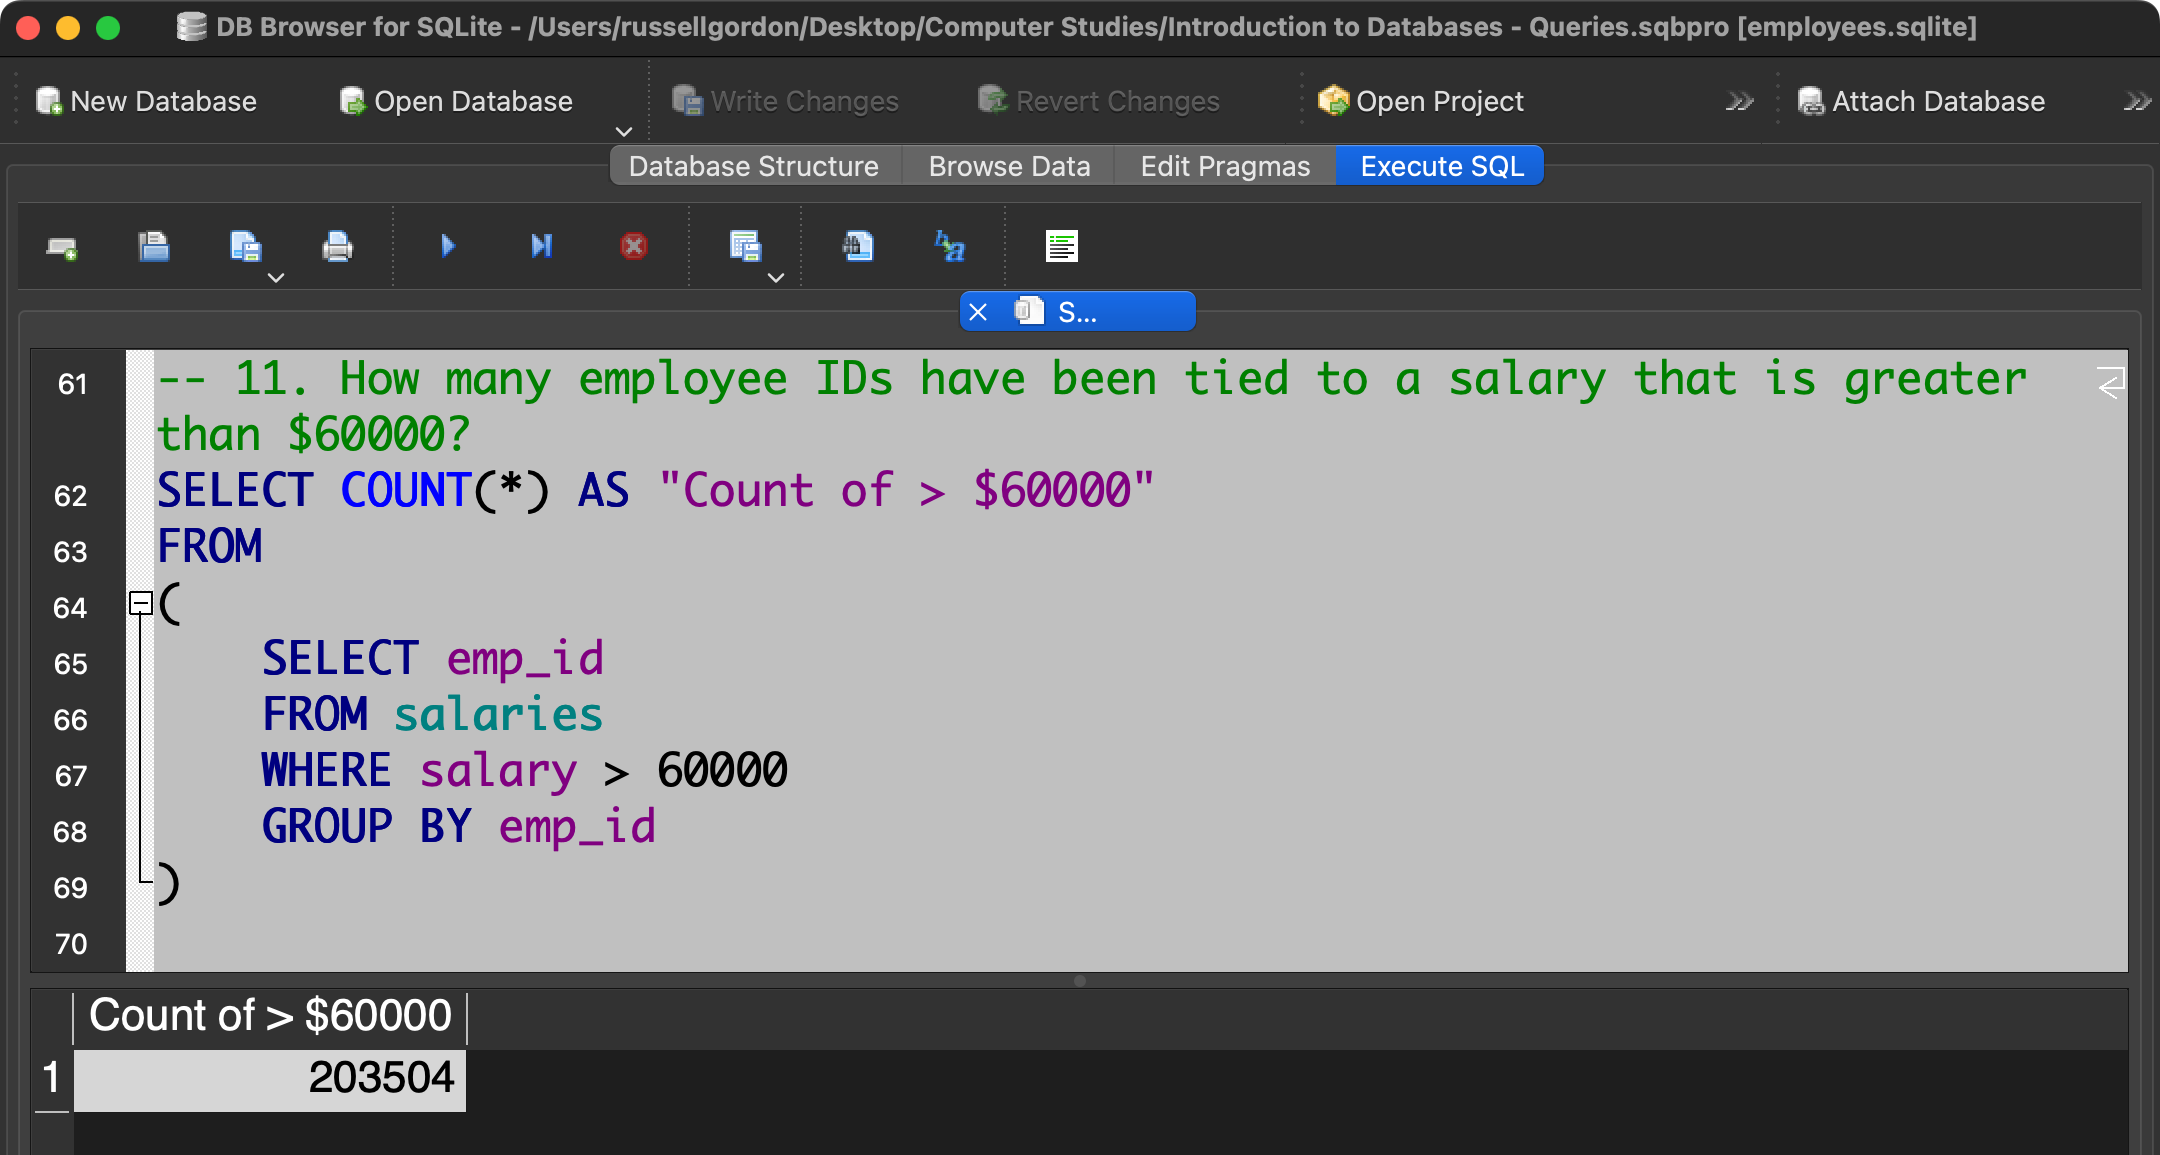Viewport: 2160px width, 1155px height.
Task: Collapse the subquery fold marker on line 64
Action: pos(141,603)
